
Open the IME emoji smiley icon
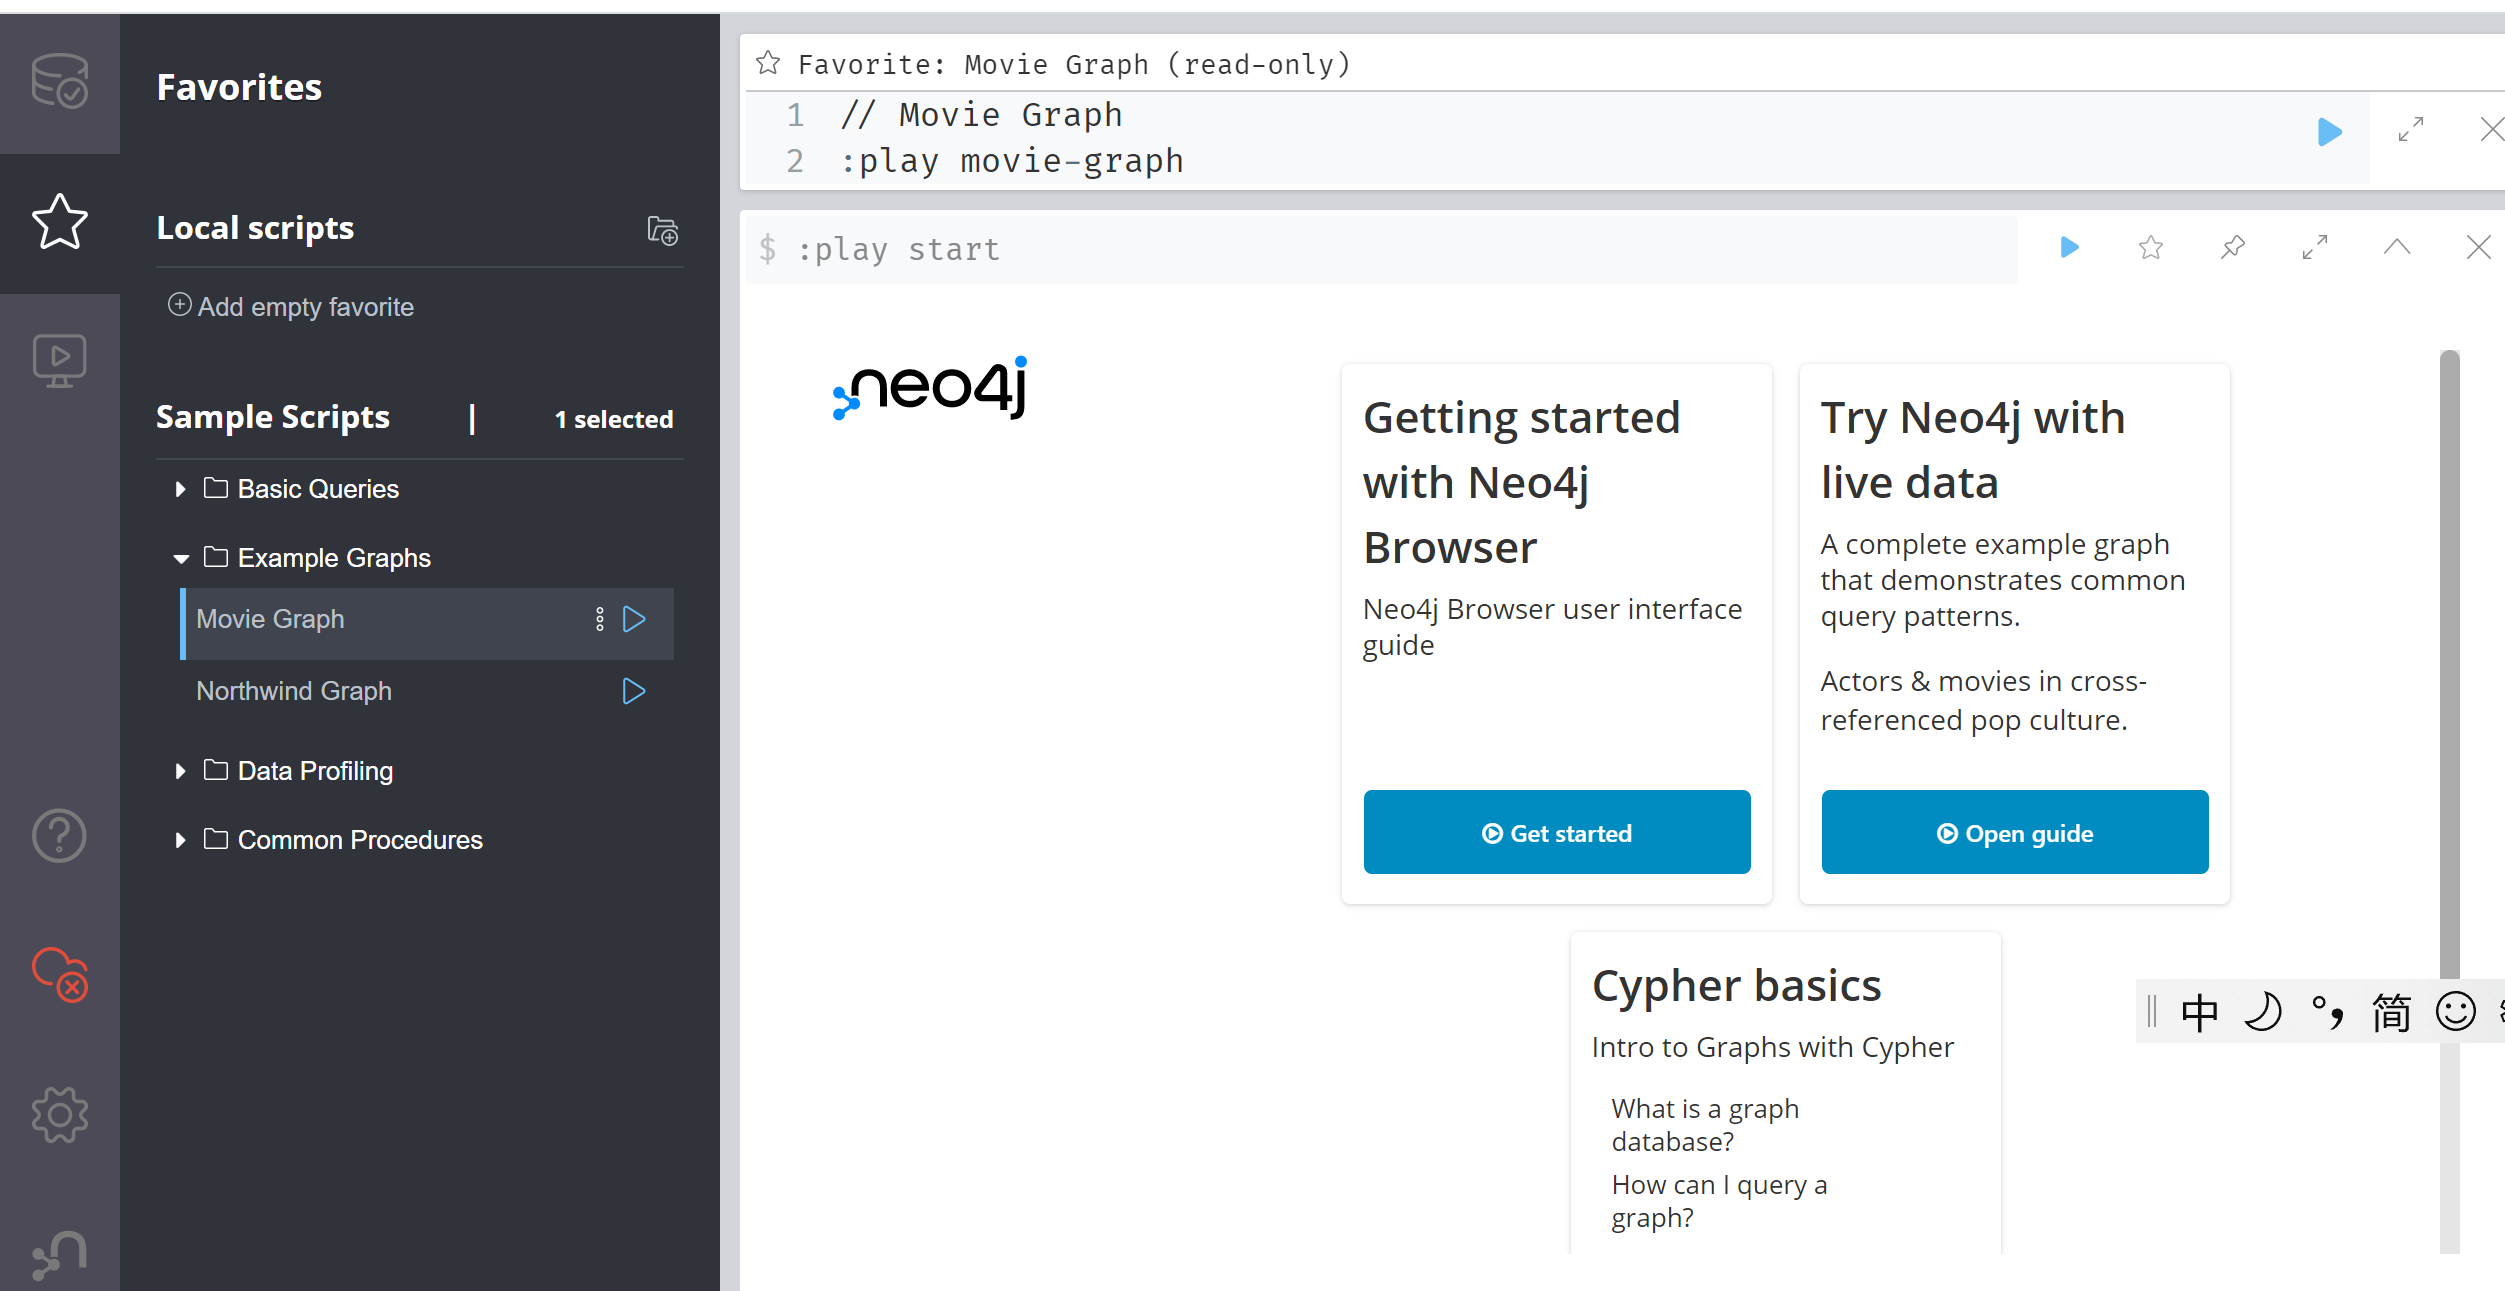point(2456,1012)
